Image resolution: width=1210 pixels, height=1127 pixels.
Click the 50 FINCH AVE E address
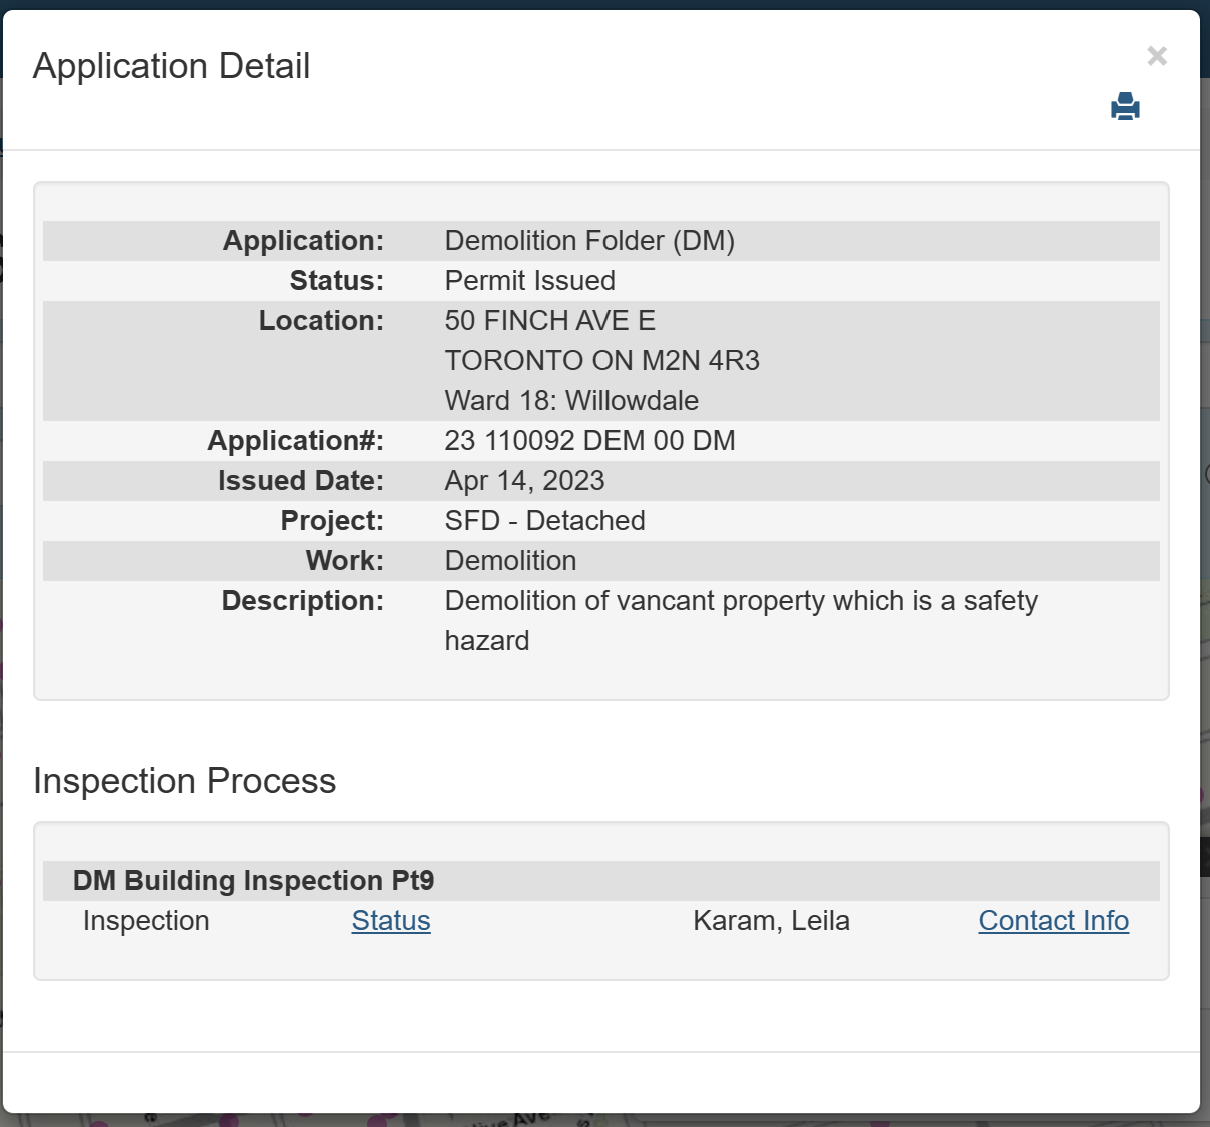[550, 321]
